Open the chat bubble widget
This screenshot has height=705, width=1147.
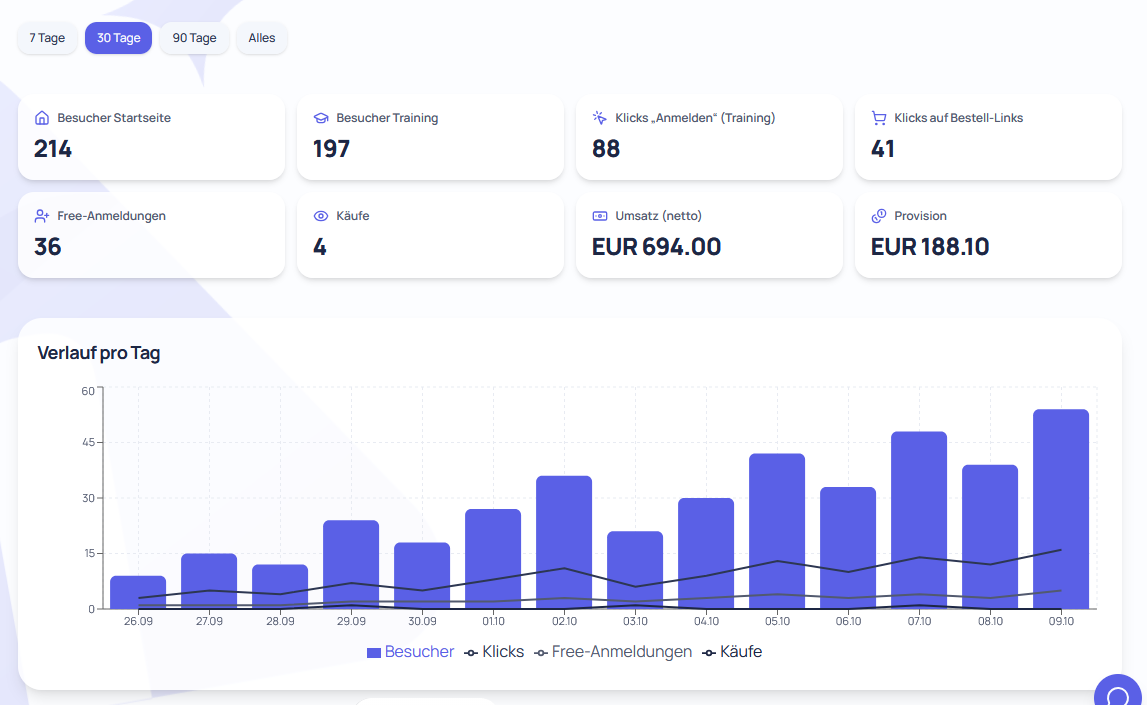[x=1118, y=692]
